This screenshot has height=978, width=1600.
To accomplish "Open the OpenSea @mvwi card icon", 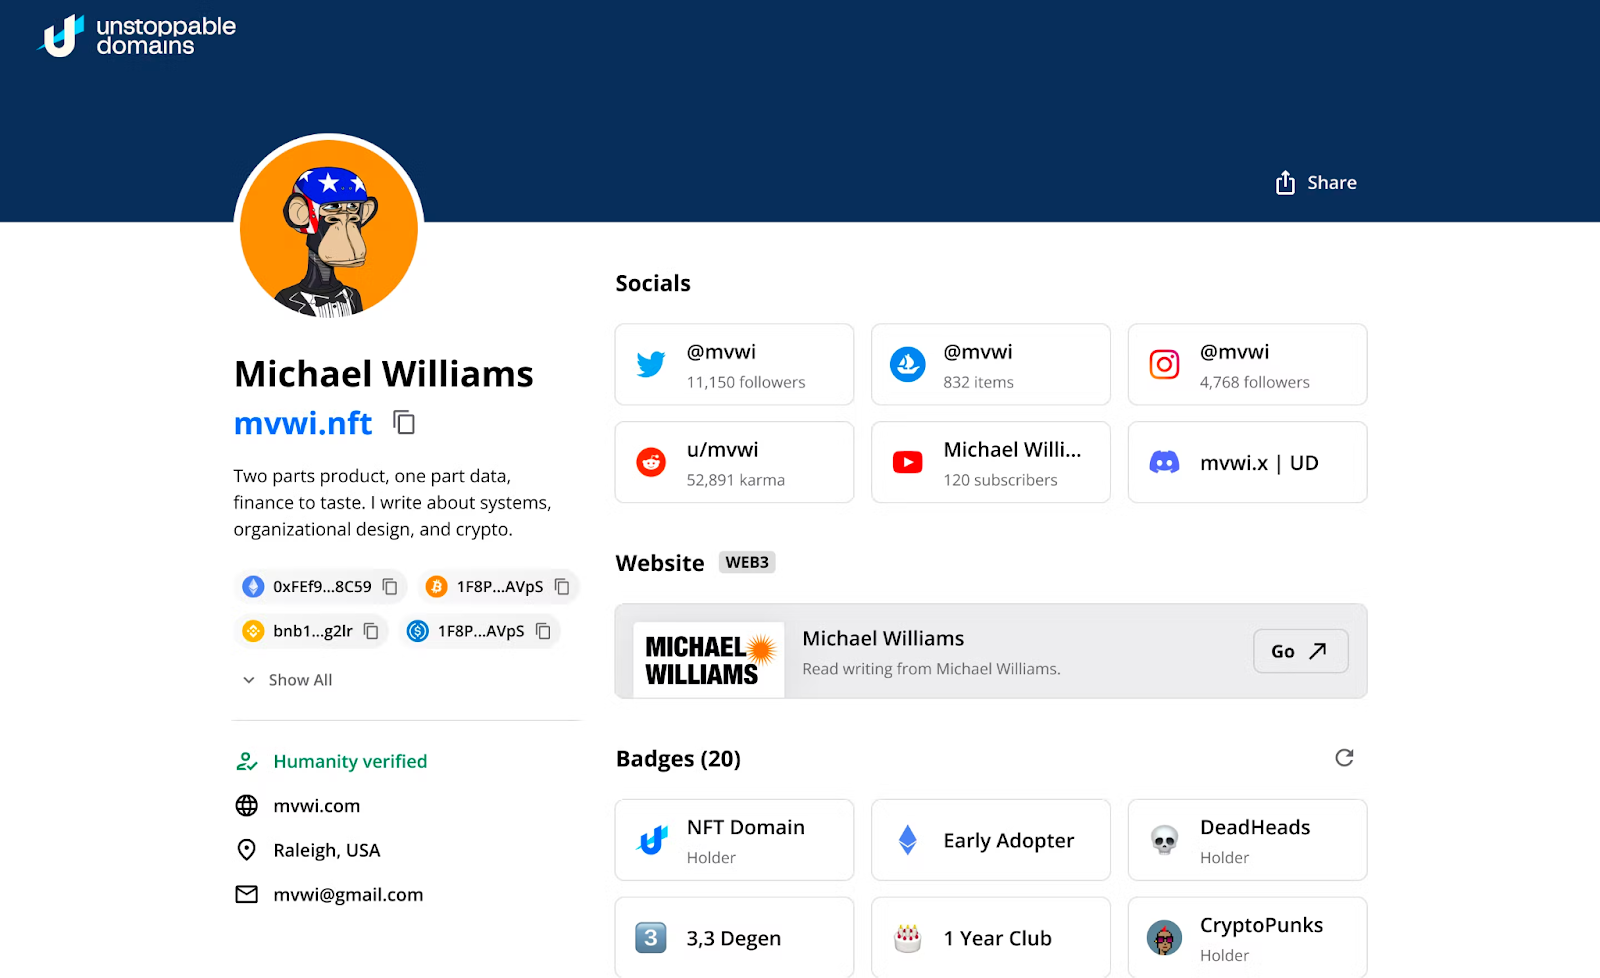I will pyautogui.click(x=908, y=364).
